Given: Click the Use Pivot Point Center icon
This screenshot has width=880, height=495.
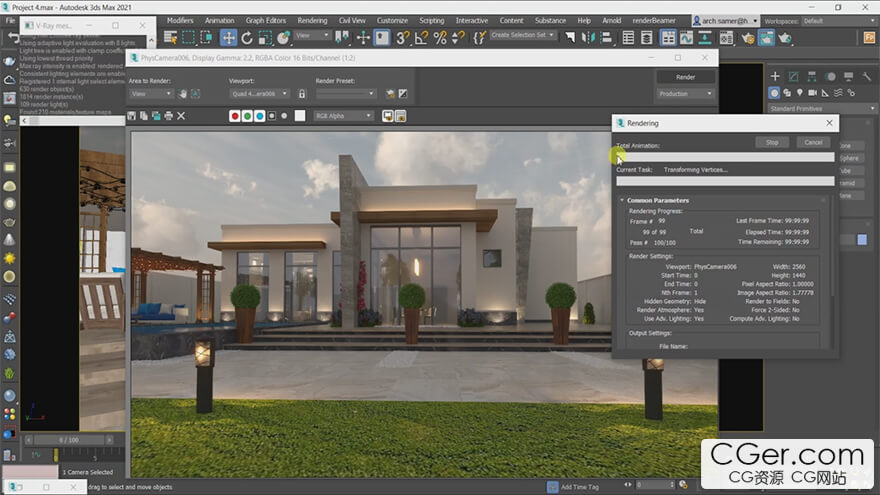Looking at the screenshot, I should coord(342,38).
